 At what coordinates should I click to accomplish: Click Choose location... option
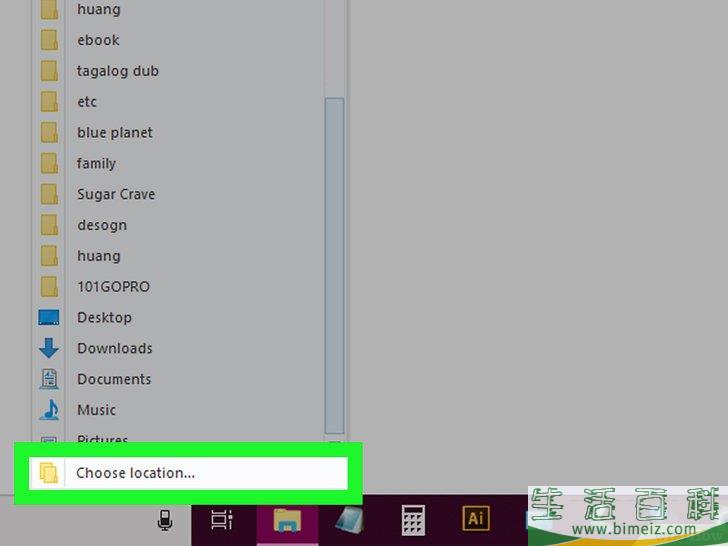[x=135, y=473]
